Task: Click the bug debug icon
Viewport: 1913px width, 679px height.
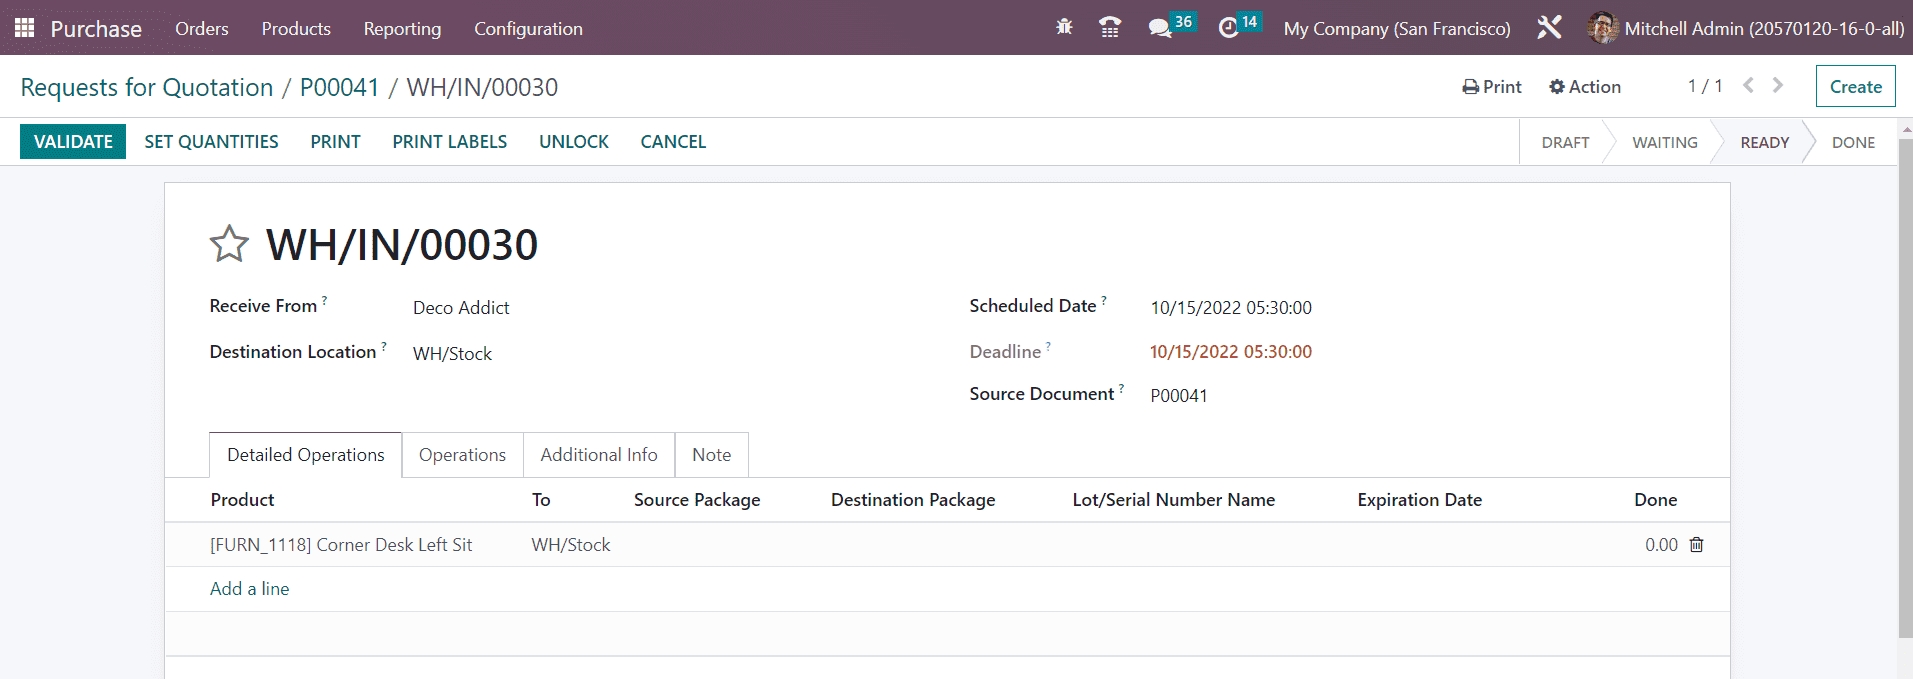Action: (x=1064, y=28)
